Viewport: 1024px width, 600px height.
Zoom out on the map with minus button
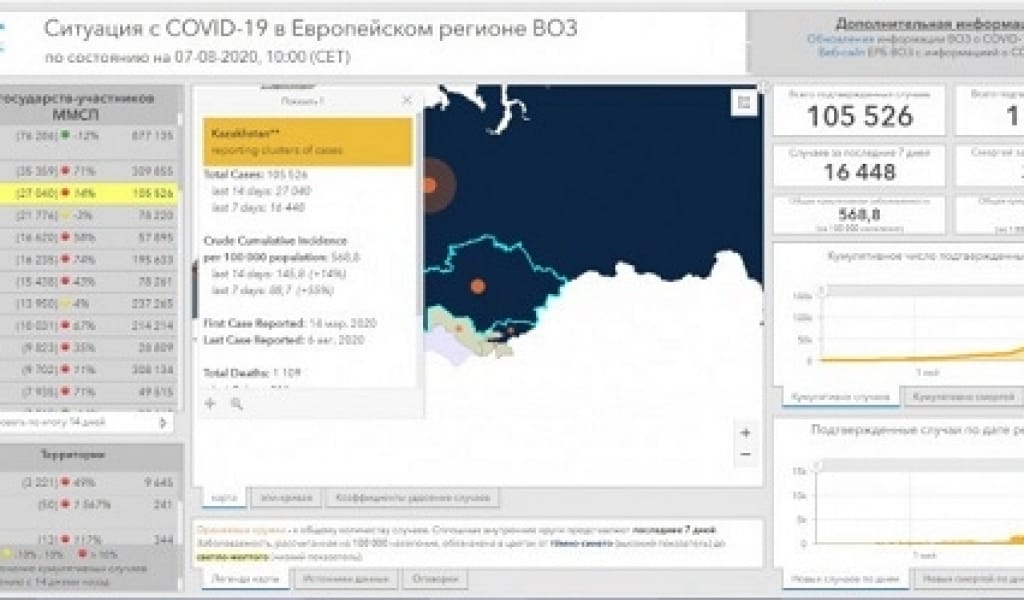[745, 454]
